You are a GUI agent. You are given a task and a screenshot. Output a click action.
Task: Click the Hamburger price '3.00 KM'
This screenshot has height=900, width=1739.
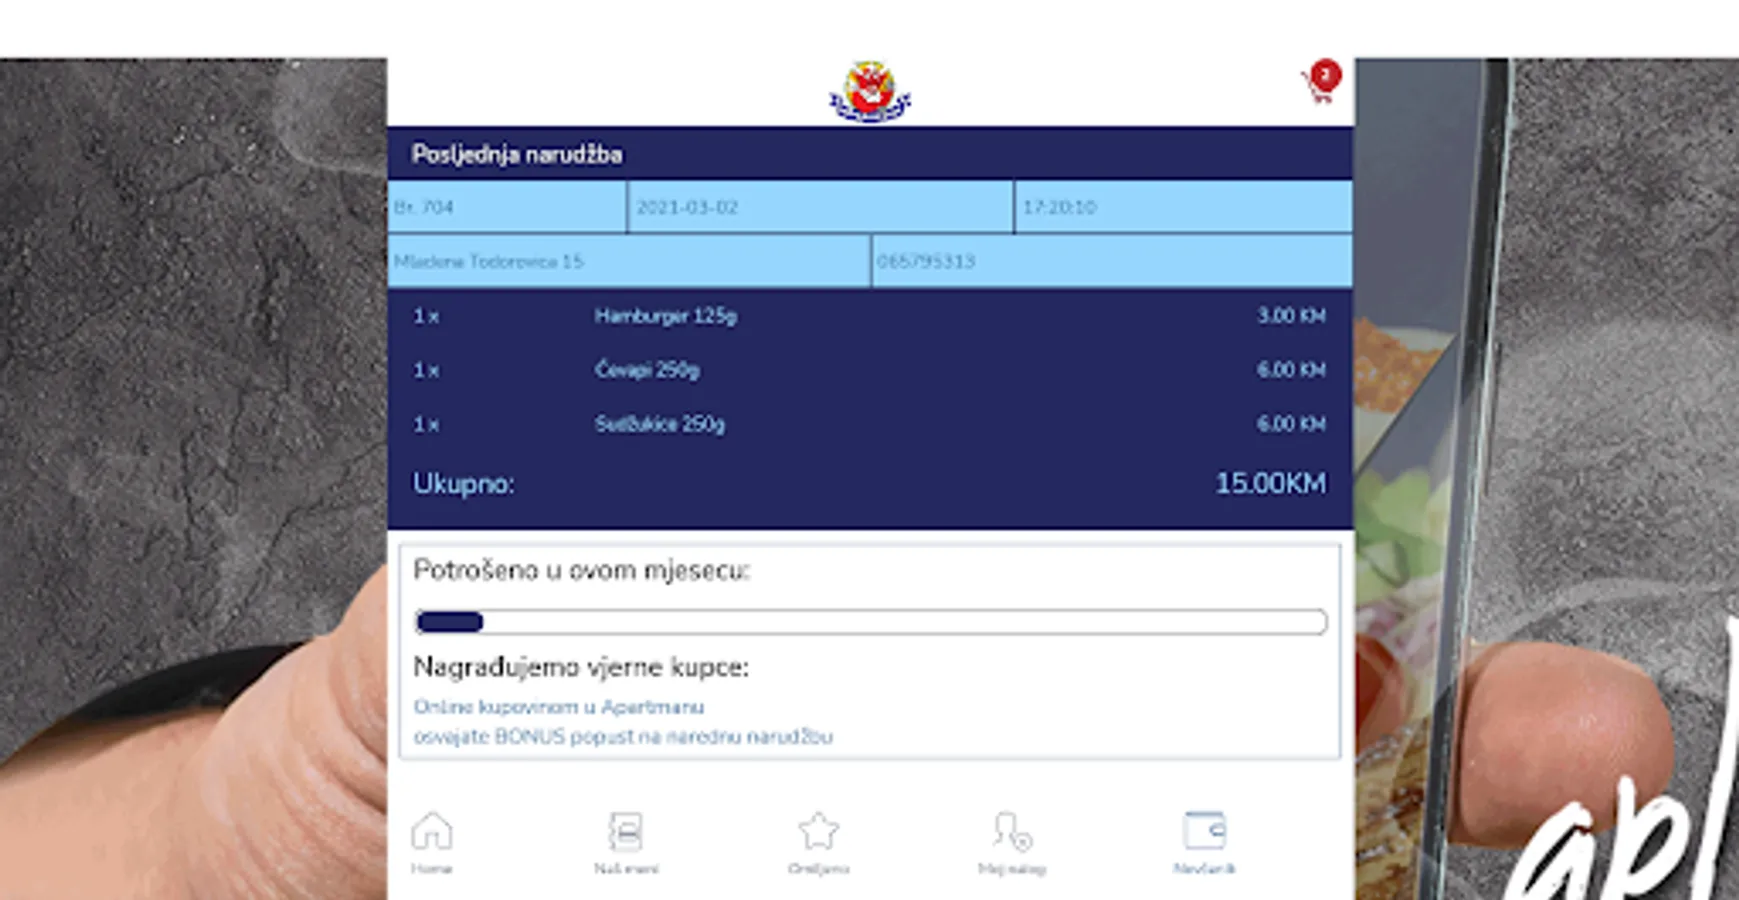coord(1291,316)
